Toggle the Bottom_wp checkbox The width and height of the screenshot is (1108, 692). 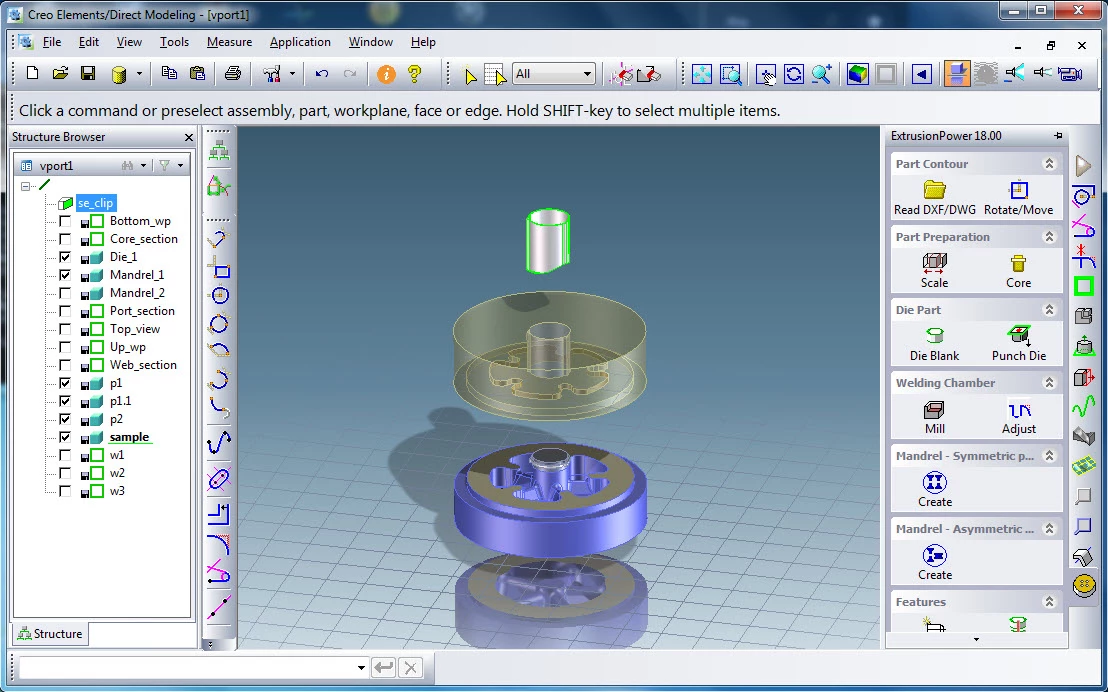pos(65,221)
